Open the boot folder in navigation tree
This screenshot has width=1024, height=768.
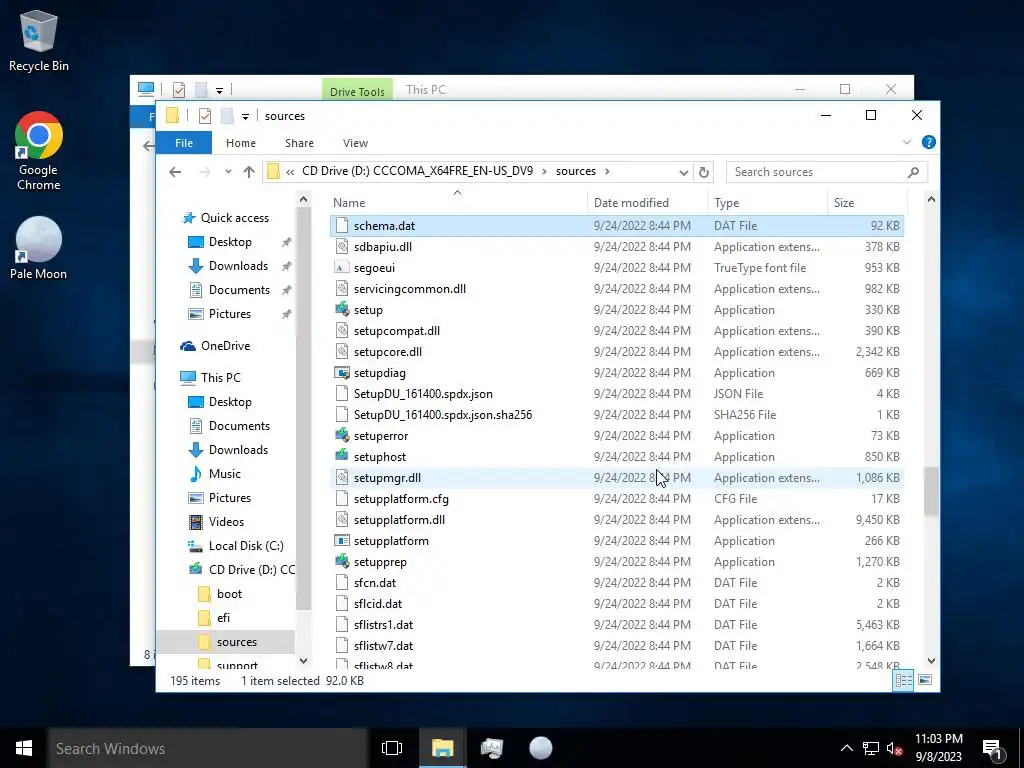point(229,594)
